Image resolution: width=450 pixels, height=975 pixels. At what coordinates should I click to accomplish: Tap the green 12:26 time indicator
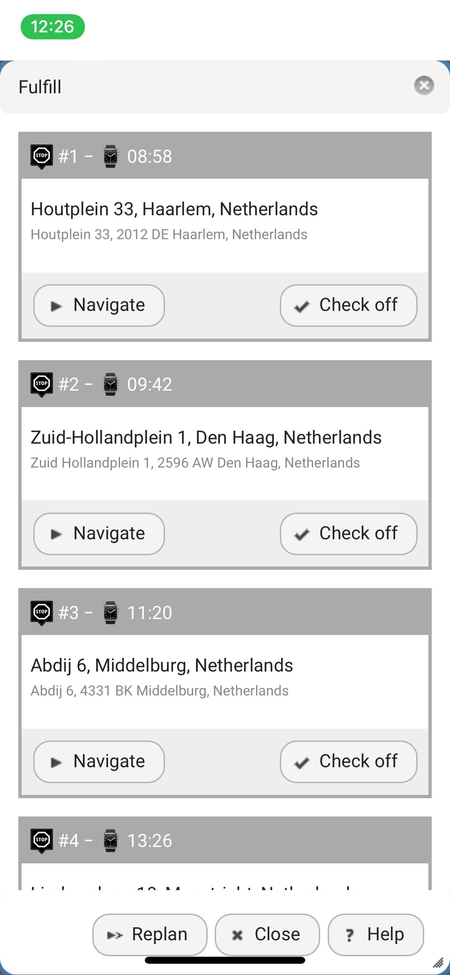point(52,27)
